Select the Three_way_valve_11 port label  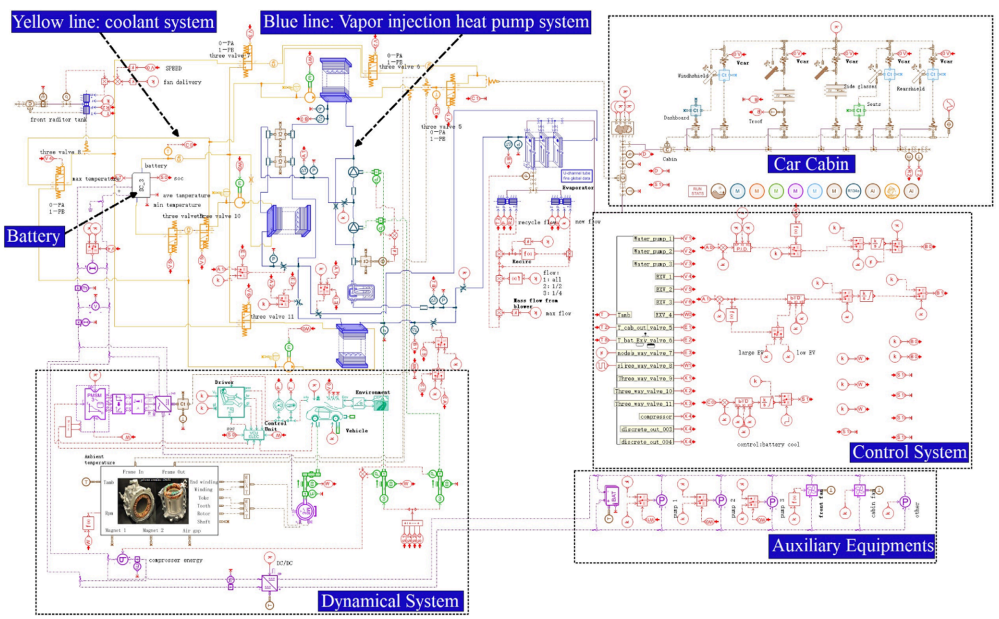[x=643, y=404]
